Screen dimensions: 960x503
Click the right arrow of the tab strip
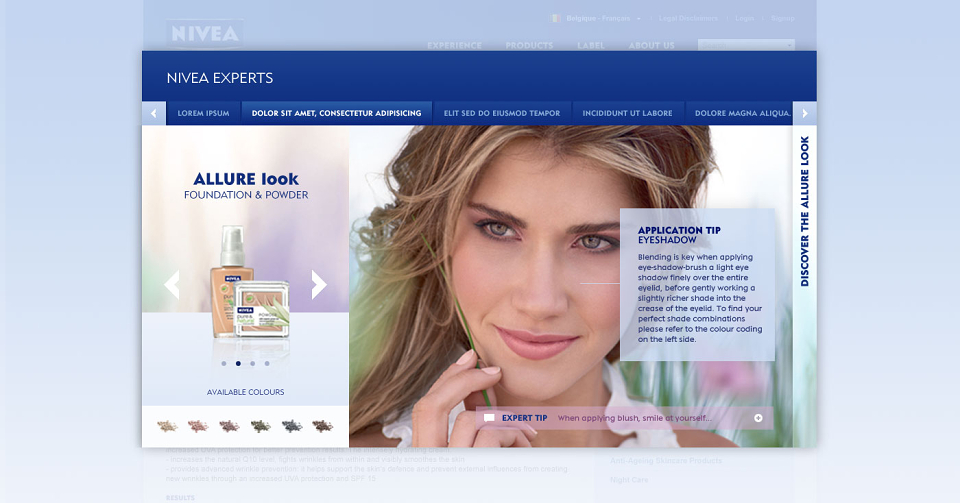[x=804, y=113]
